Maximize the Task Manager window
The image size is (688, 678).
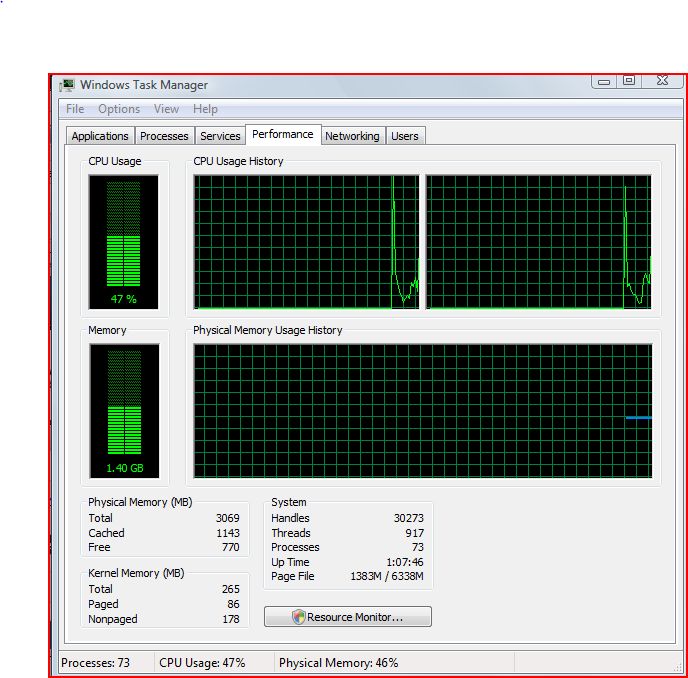629,81
